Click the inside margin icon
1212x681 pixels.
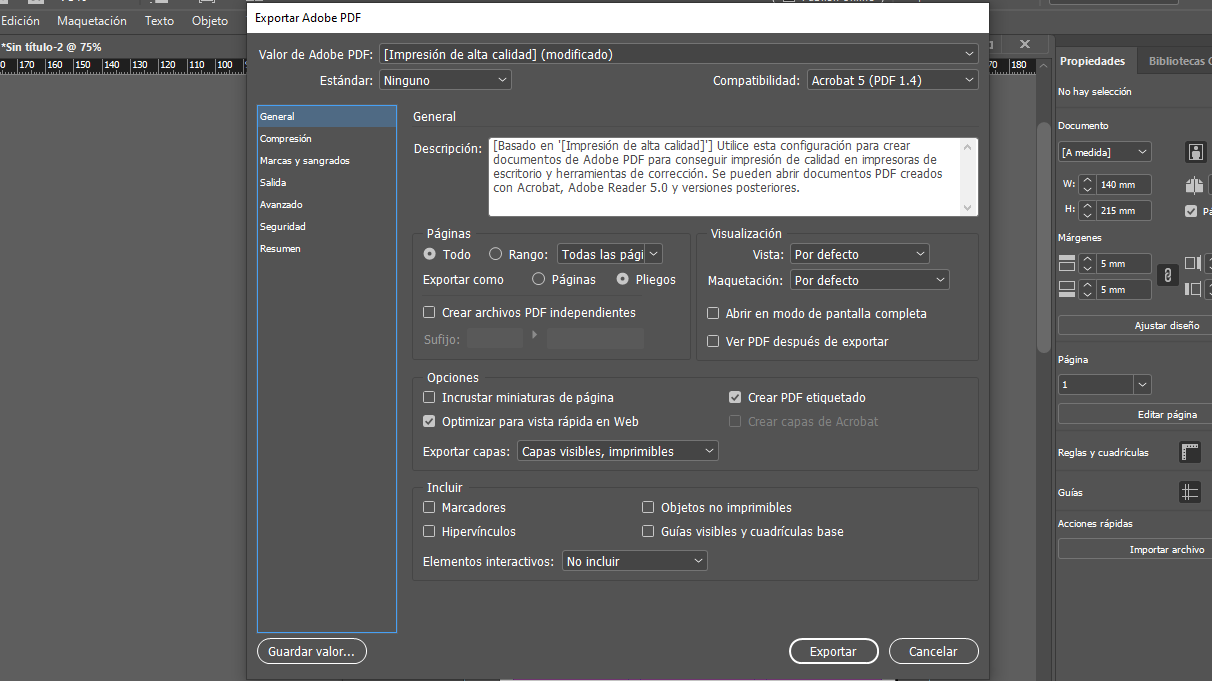[x=1192, y=263]
